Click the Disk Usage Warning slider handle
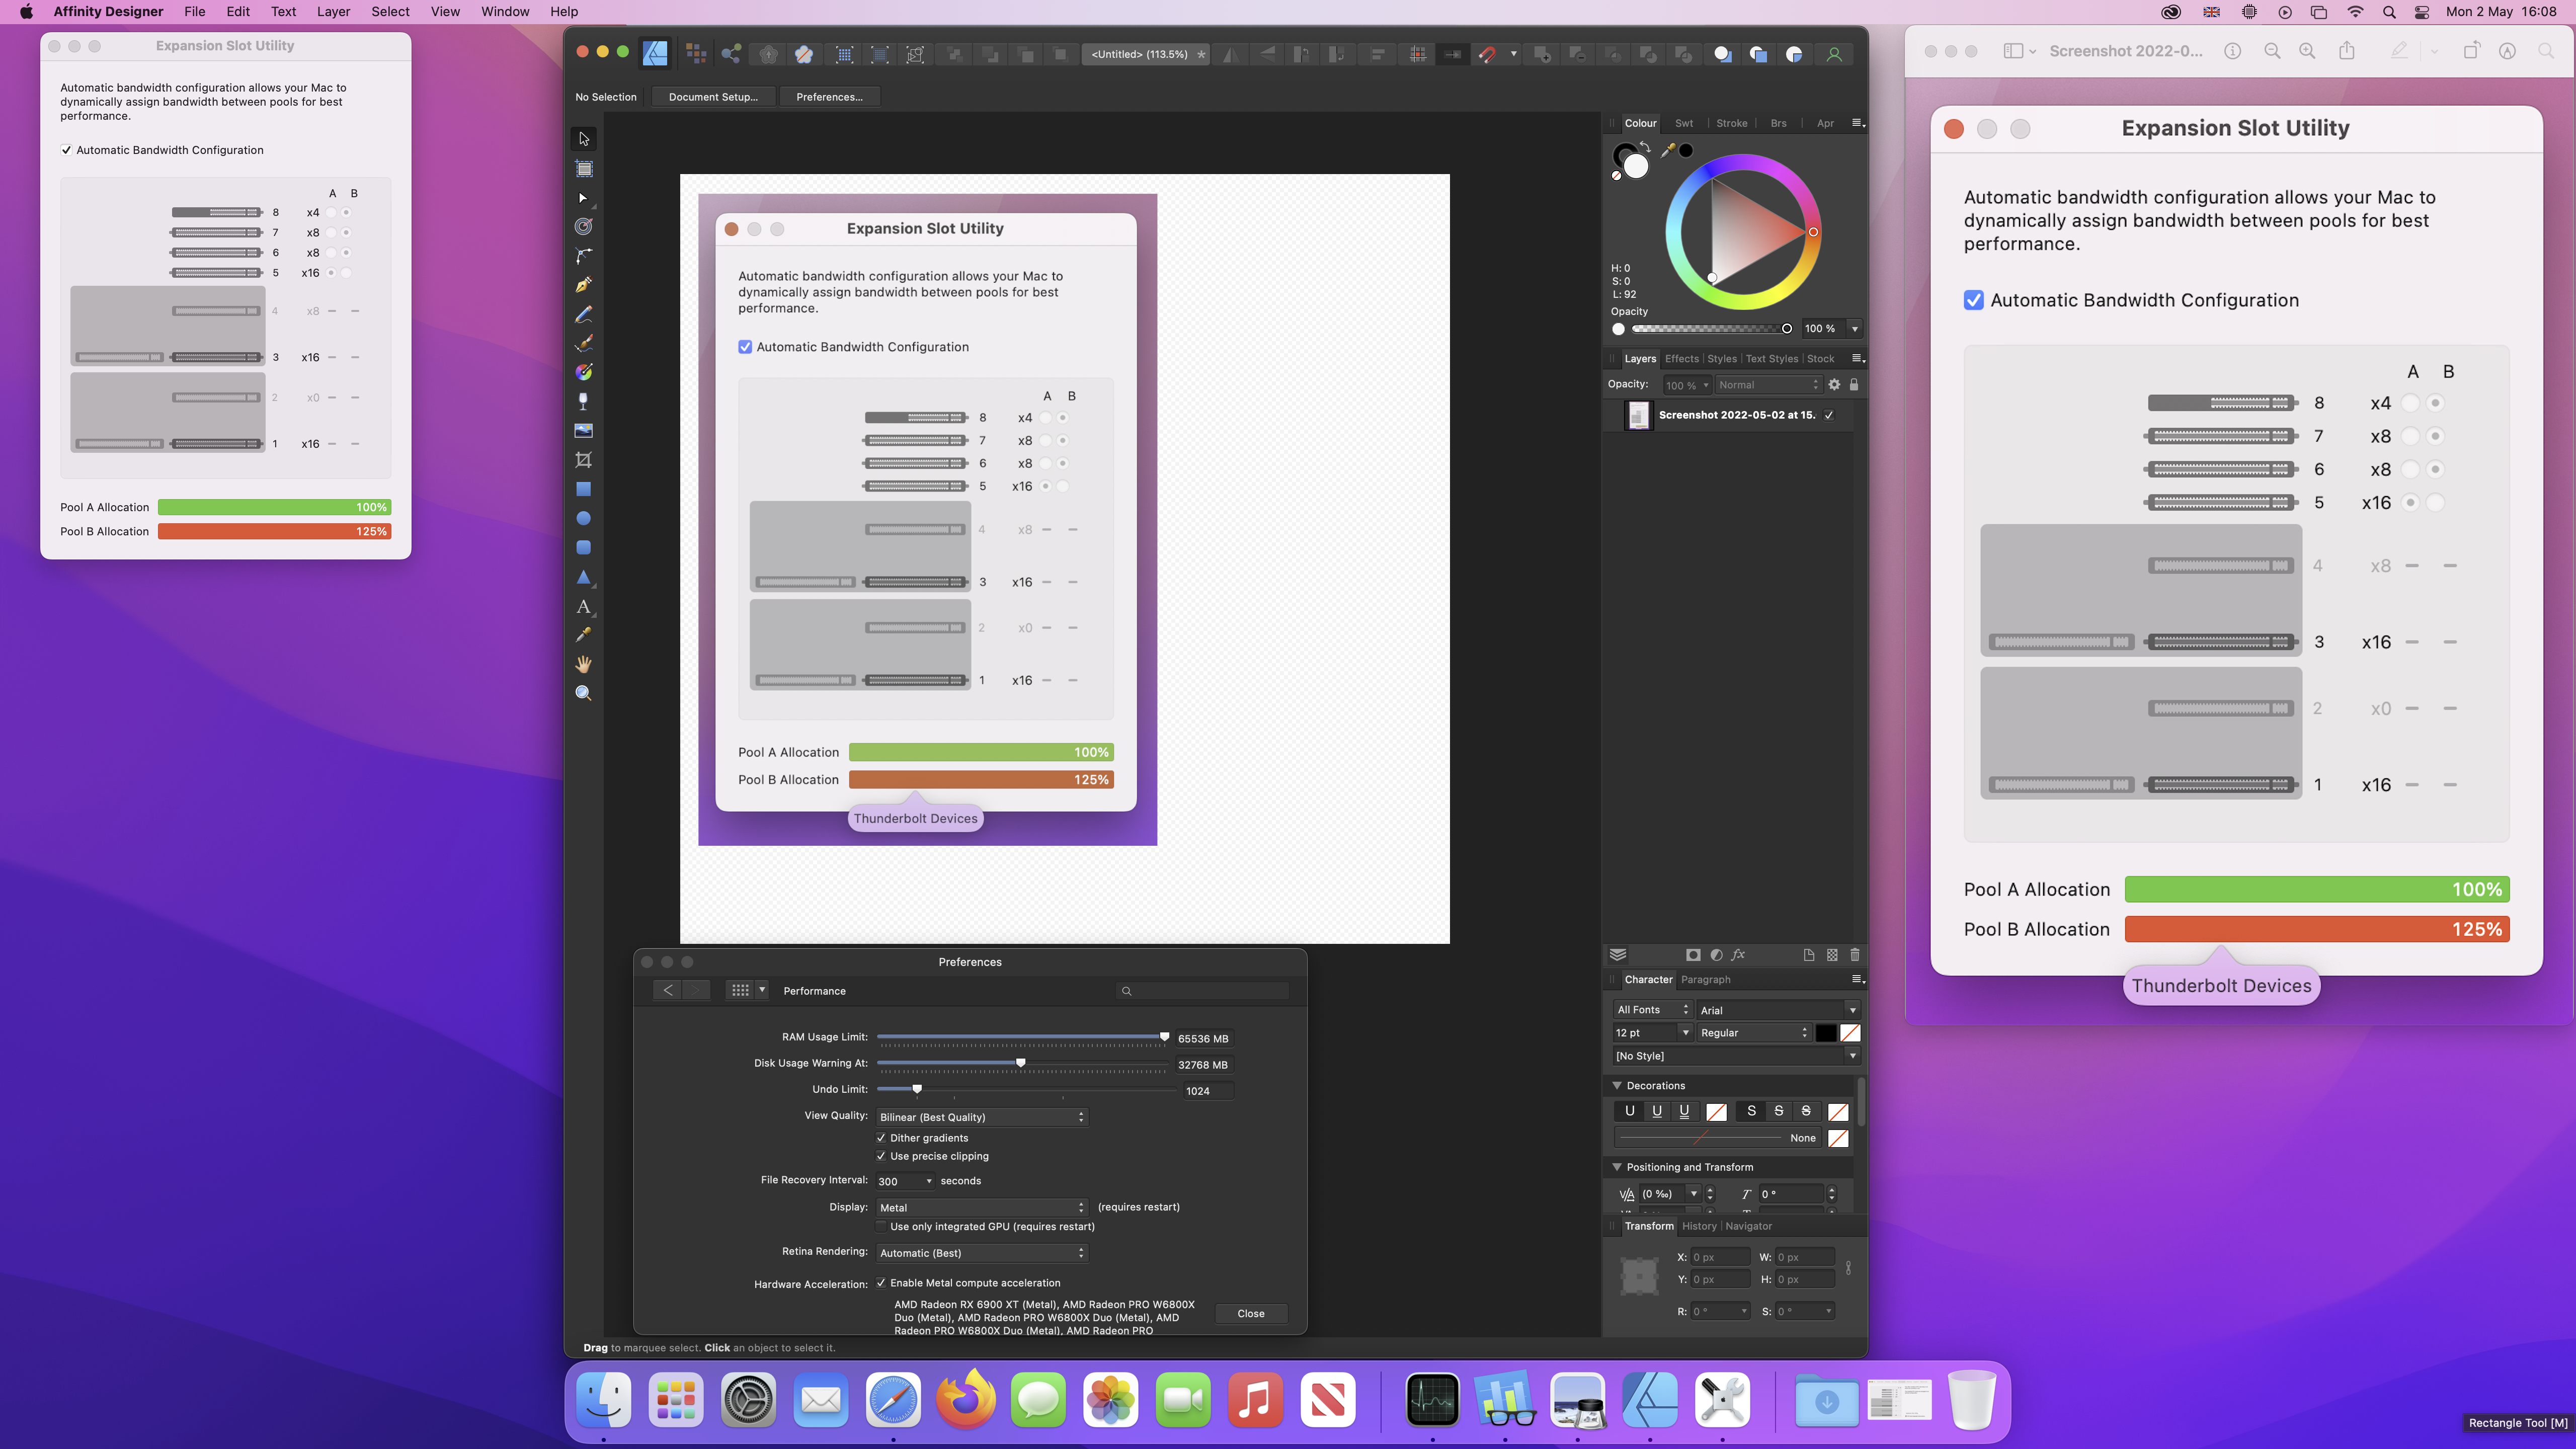 click(x=1020, y=1063)
